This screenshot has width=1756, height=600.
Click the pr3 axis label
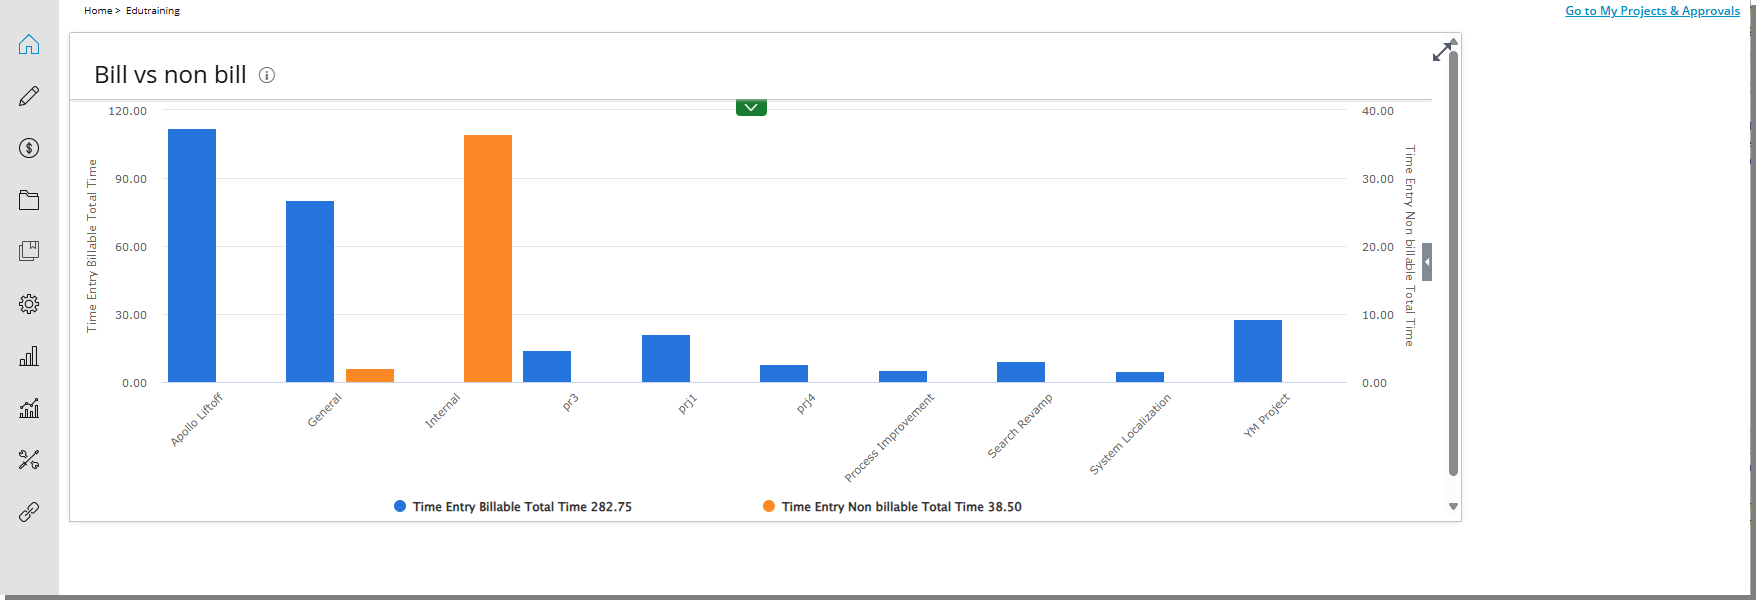[570, 402]
